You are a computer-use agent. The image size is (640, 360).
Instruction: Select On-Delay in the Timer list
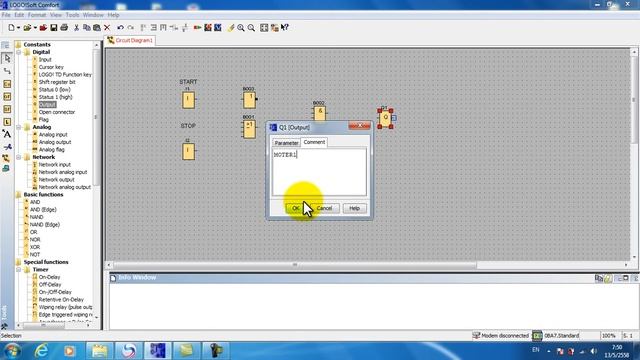pos(49,277)
